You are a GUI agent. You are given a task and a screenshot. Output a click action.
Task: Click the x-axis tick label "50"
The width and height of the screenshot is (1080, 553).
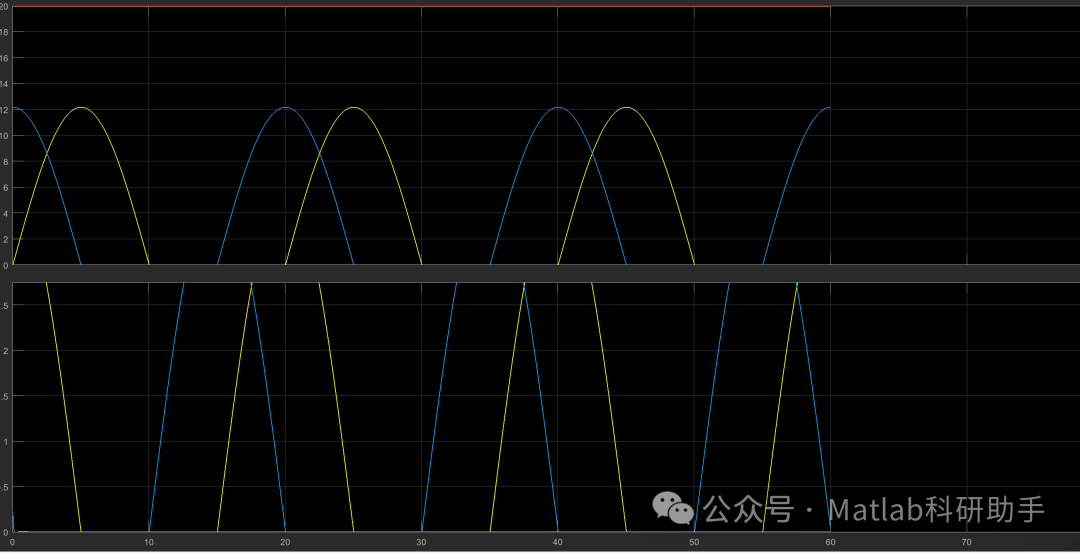click(694, 543)
